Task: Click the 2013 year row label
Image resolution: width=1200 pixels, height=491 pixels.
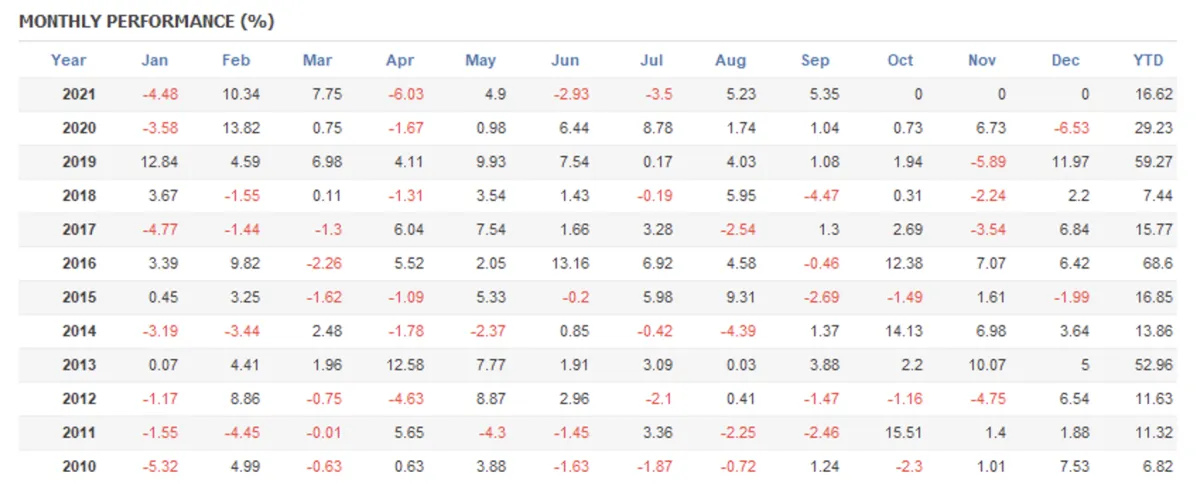Action: coord(79,366)
